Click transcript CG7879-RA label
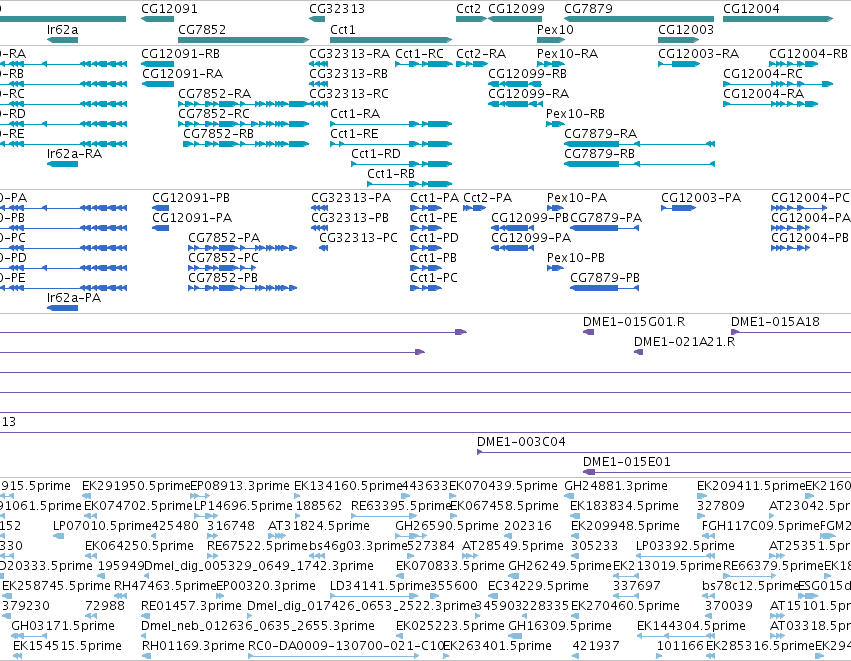Screen dimensions: 851x661 tap(601, 134)
